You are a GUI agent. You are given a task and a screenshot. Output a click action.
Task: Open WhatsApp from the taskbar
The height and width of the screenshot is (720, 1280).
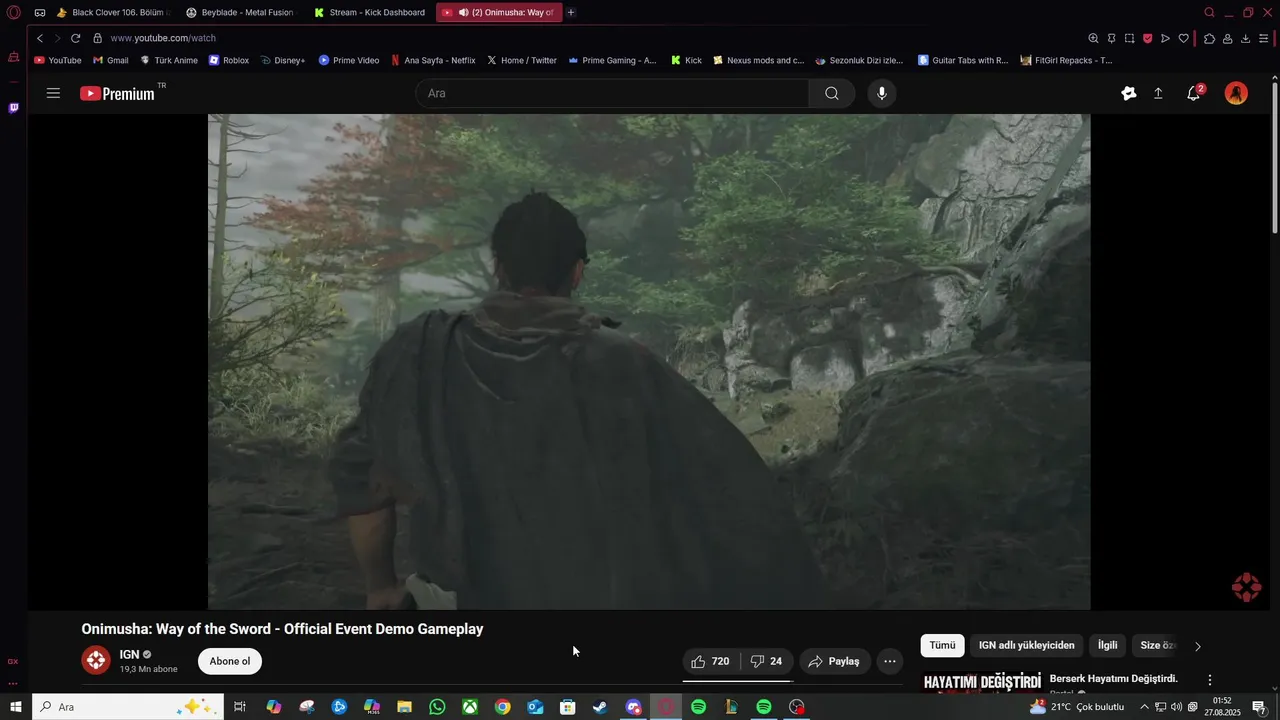437,707
